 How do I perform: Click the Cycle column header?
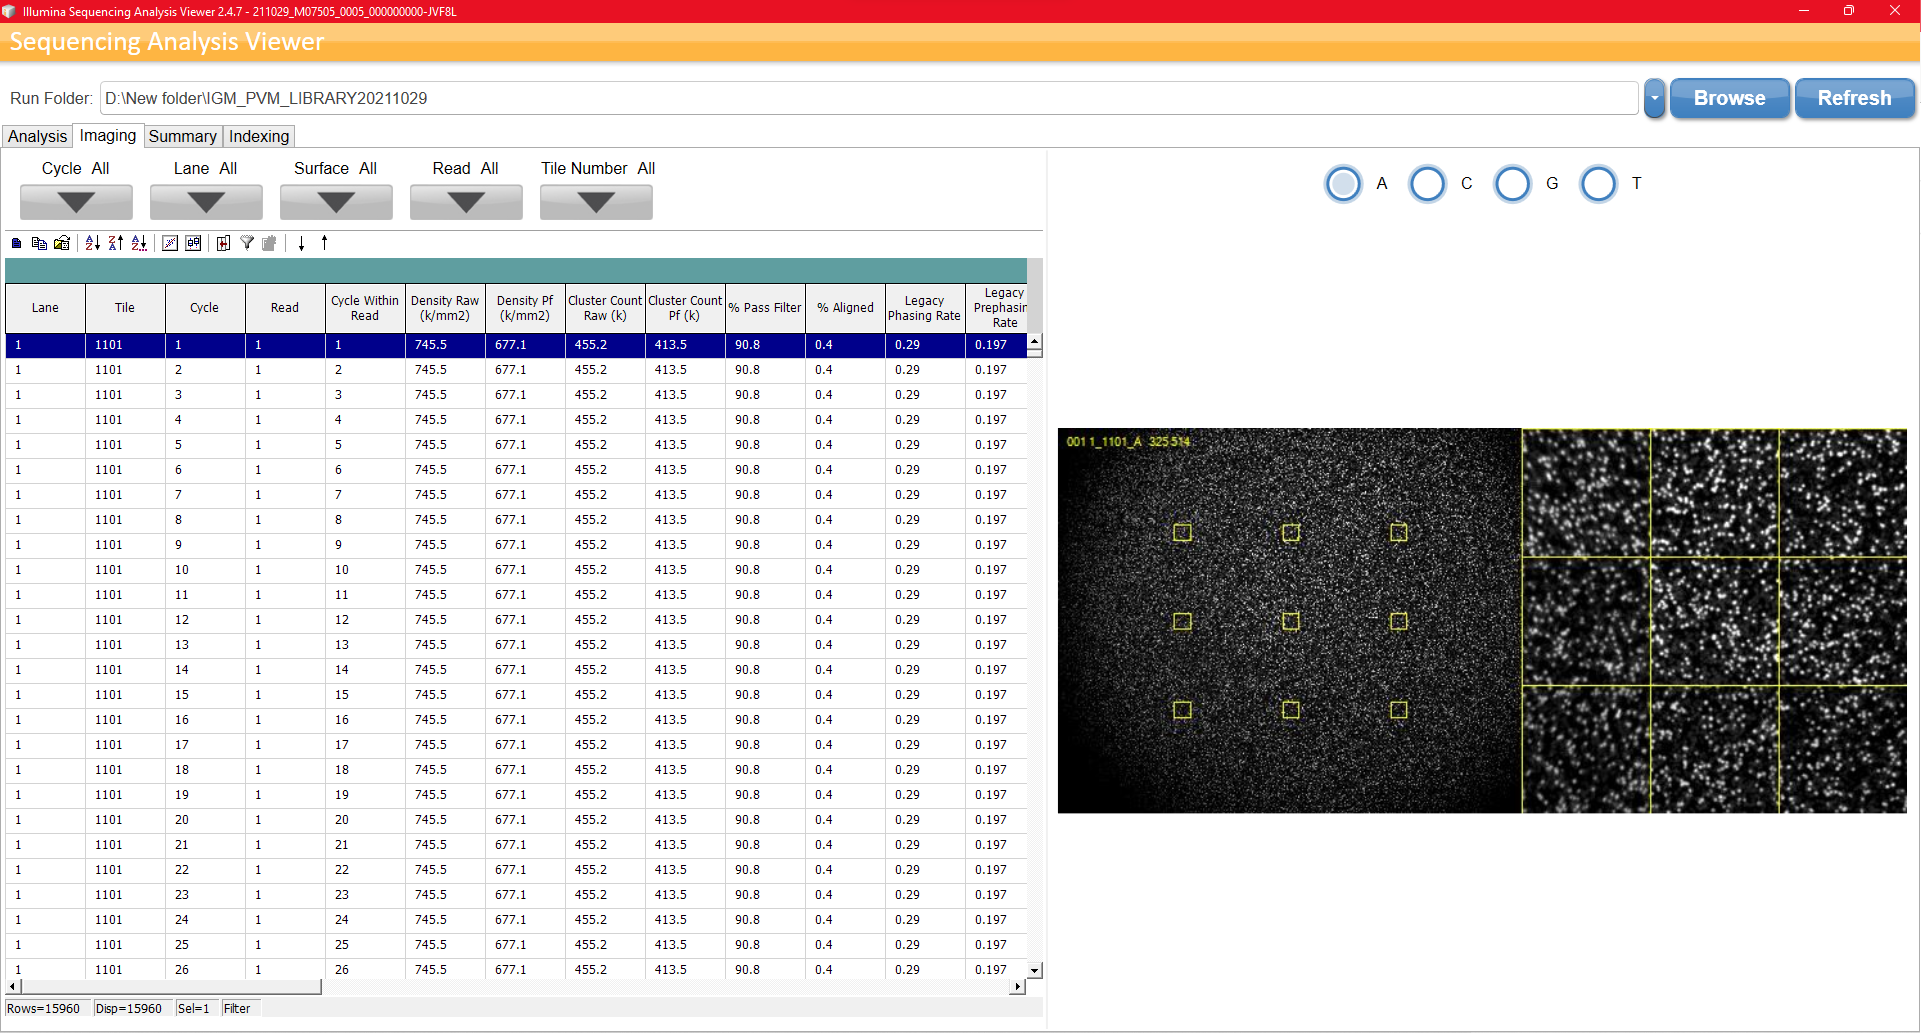click(205, 308)
